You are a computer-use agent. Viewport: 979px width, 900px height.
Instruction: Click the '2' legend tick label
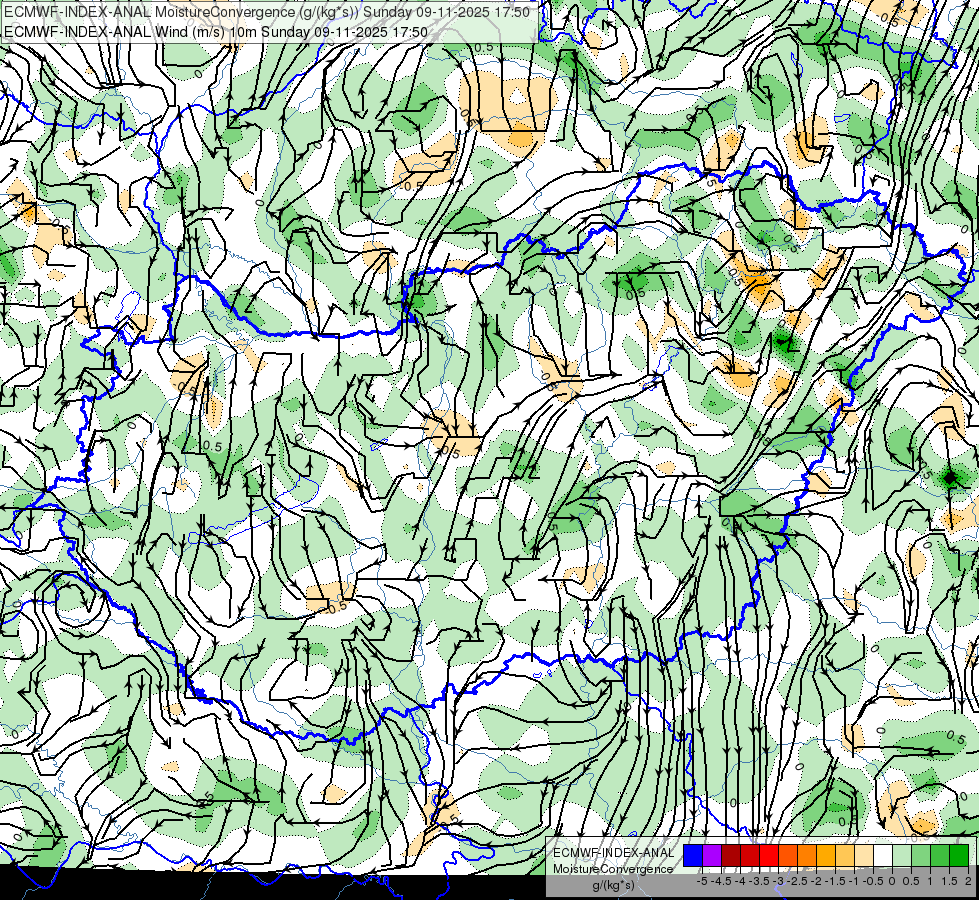[x=968, y=881]
